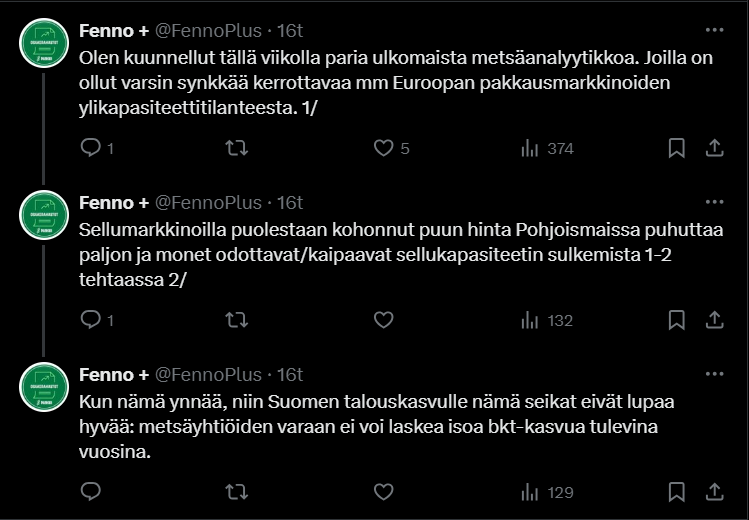749x520 pixels.
Task: Bookmark the first tweet about pakkausmarkkinoiden
Action: [677, 148]
